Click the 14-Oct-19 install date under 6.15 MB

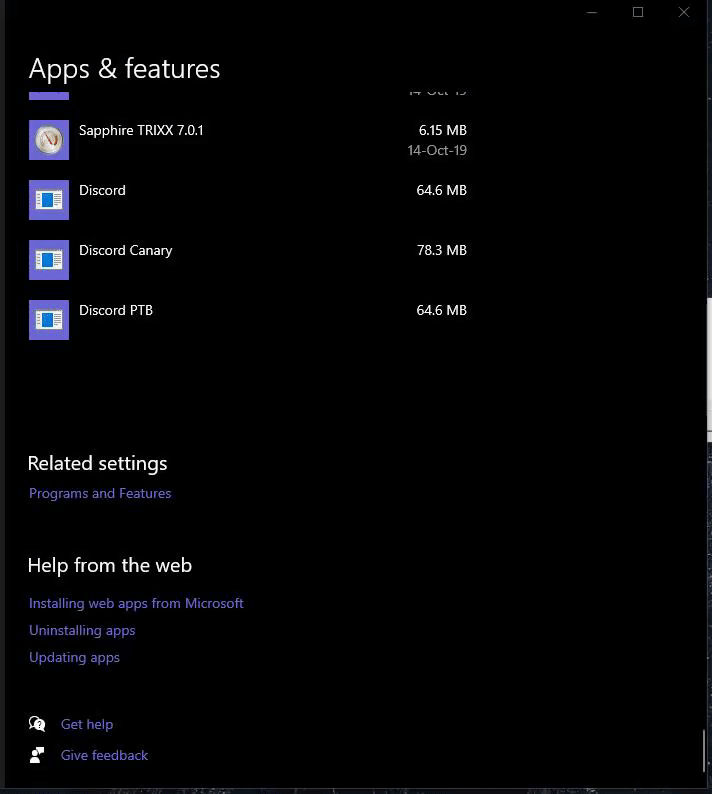pos(437,150)
